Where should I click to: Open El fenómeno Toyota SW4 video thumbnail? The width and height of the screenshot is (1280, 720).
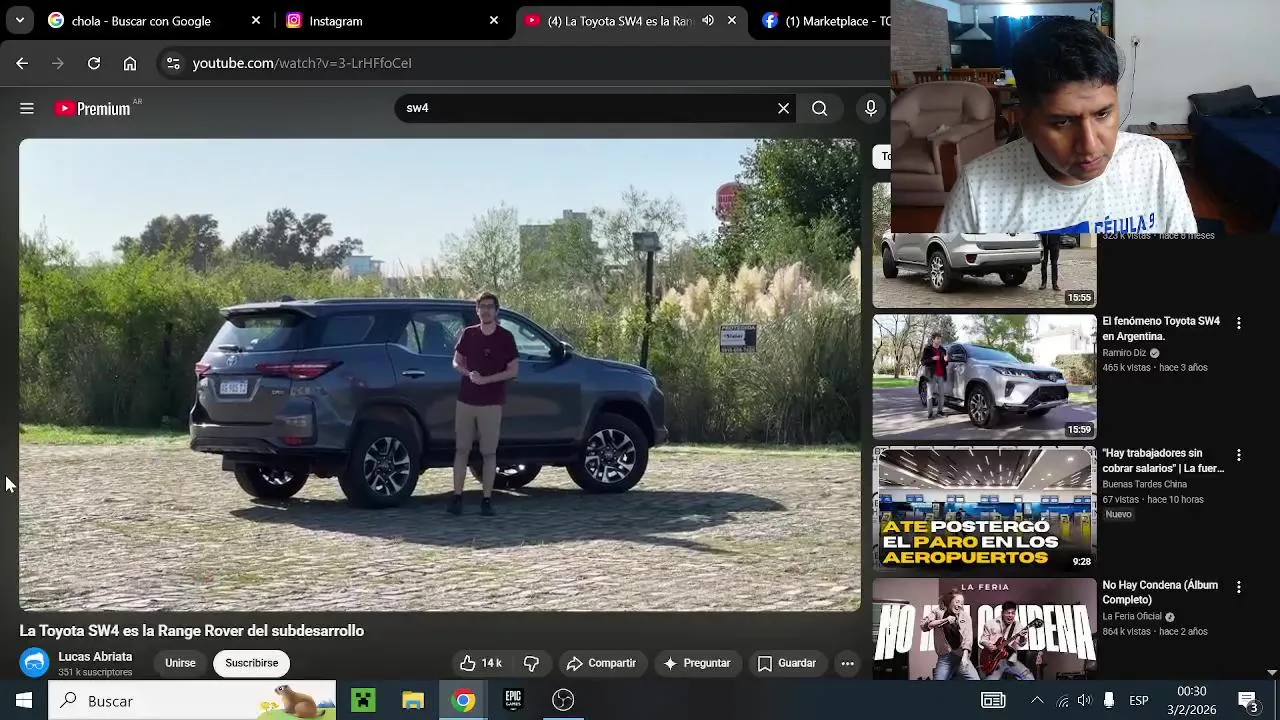point(984,377)
